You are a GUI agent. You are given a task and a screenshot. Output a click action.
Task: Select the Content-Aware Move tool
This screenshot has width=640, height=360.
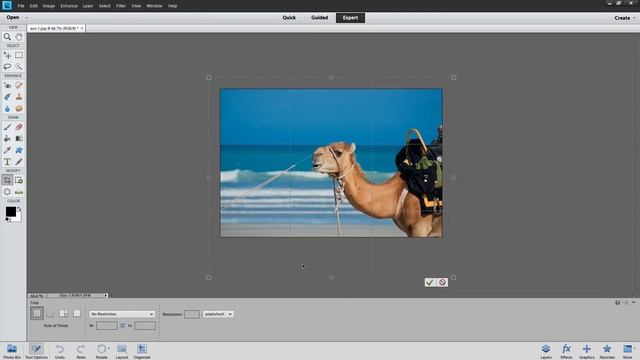click(x=7, y=191)
